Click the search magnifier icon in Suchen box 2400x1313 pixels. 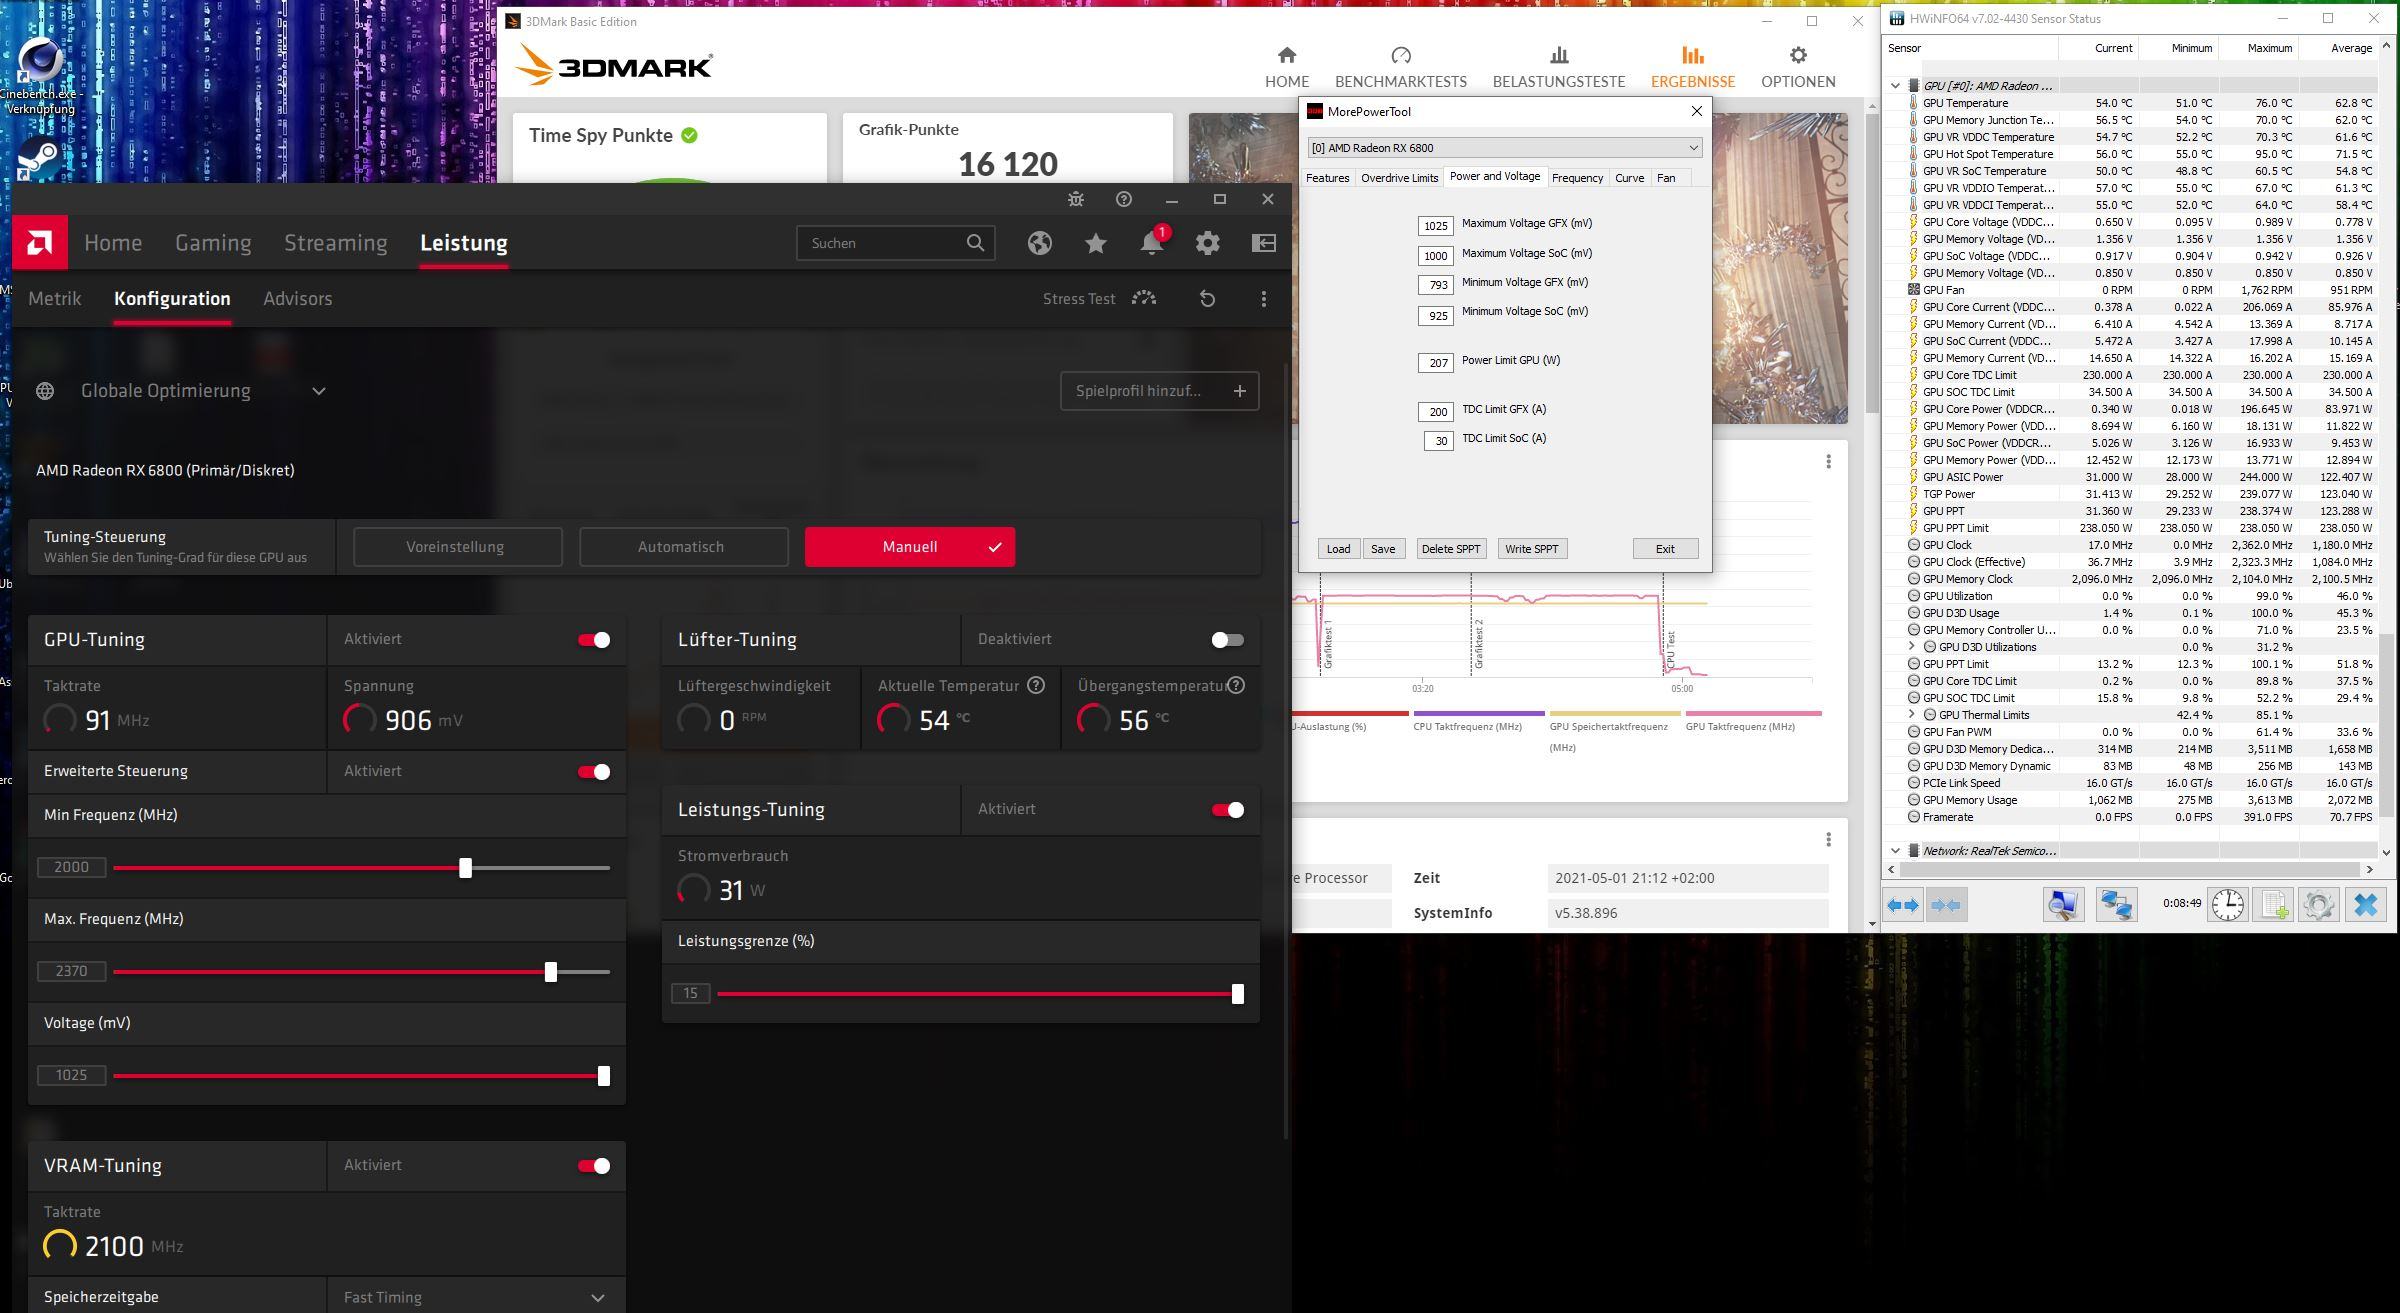[975, 243]
